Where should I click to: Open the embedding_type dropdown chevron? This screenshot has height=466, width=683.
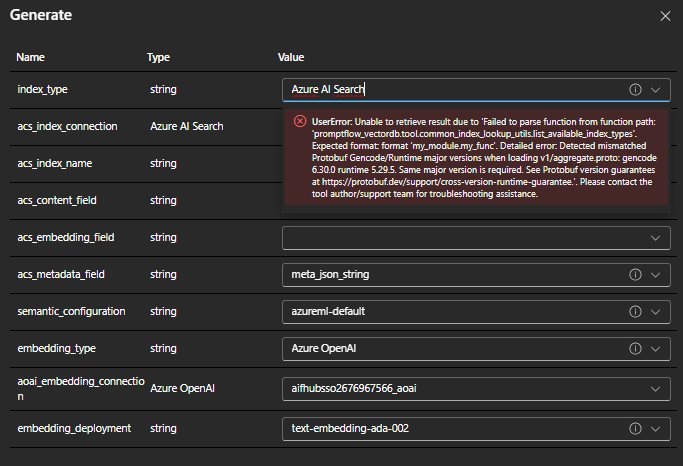655,349
